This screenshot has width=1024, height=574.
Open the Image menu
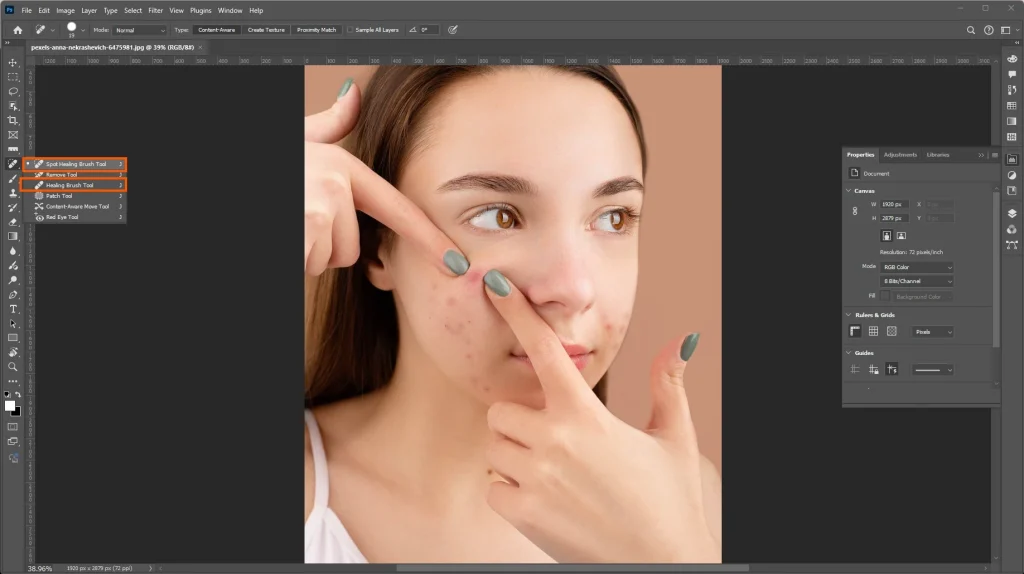(65, 10)
